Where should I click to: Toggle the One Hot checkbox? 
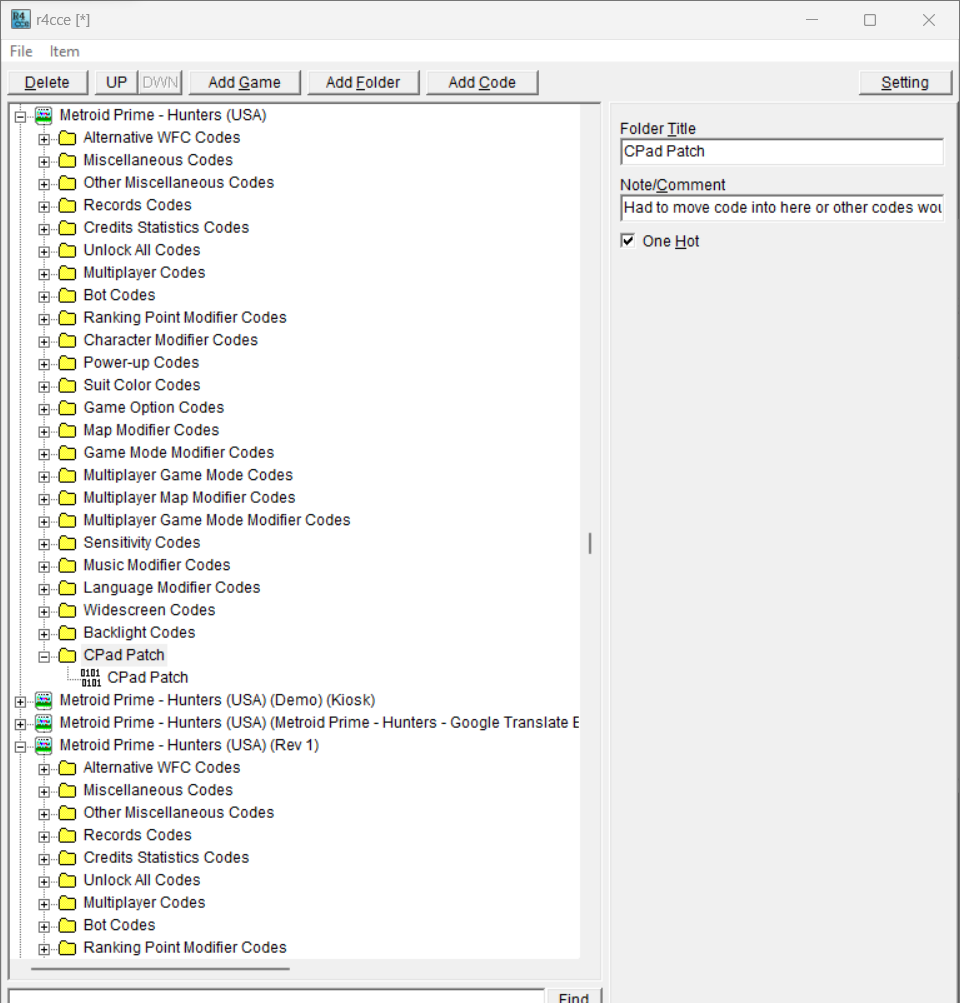point(627,241)
